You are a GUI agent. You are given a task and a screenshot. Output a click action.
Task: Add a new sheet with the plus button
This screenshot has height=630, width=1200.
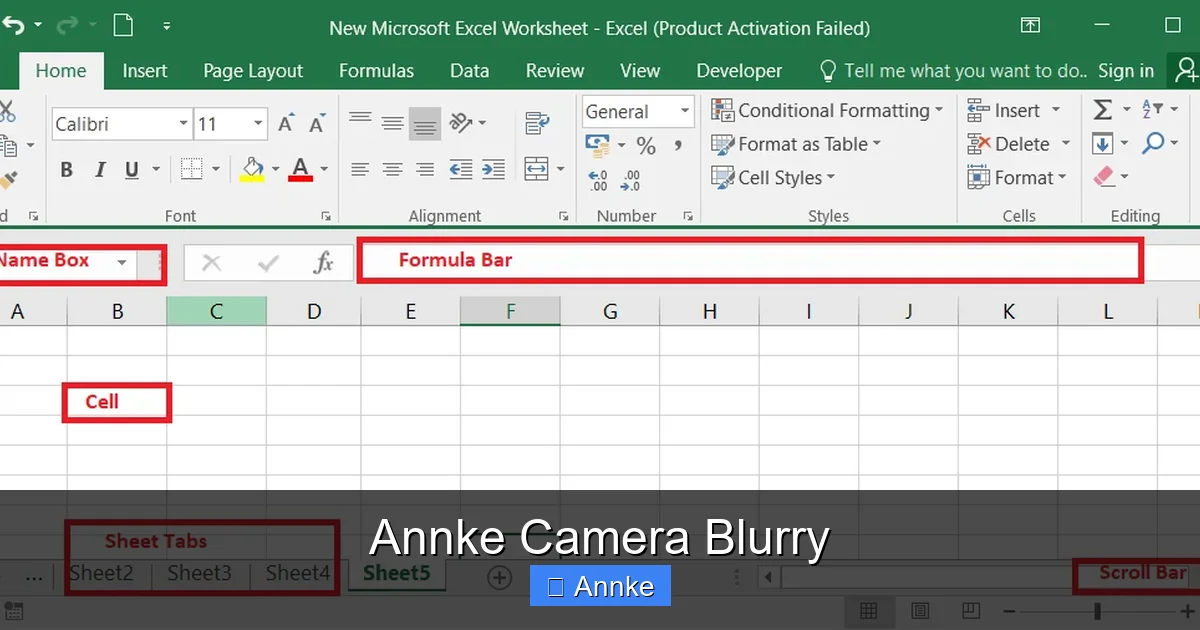pyautogui.click(x=499, y=577)
